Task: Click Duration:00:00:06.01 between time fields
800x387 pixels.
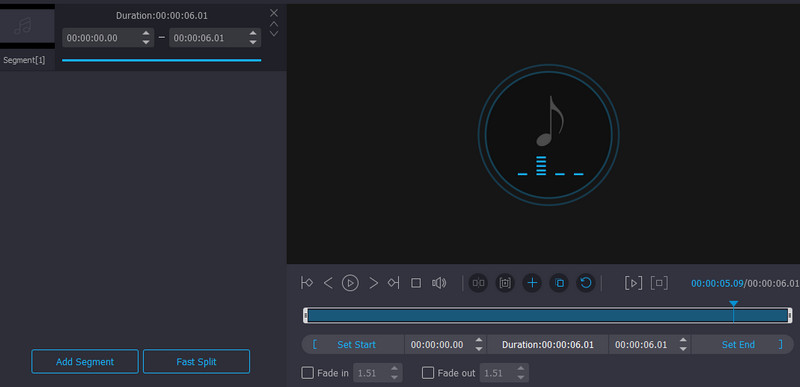Action: click(x=548, y=345)
